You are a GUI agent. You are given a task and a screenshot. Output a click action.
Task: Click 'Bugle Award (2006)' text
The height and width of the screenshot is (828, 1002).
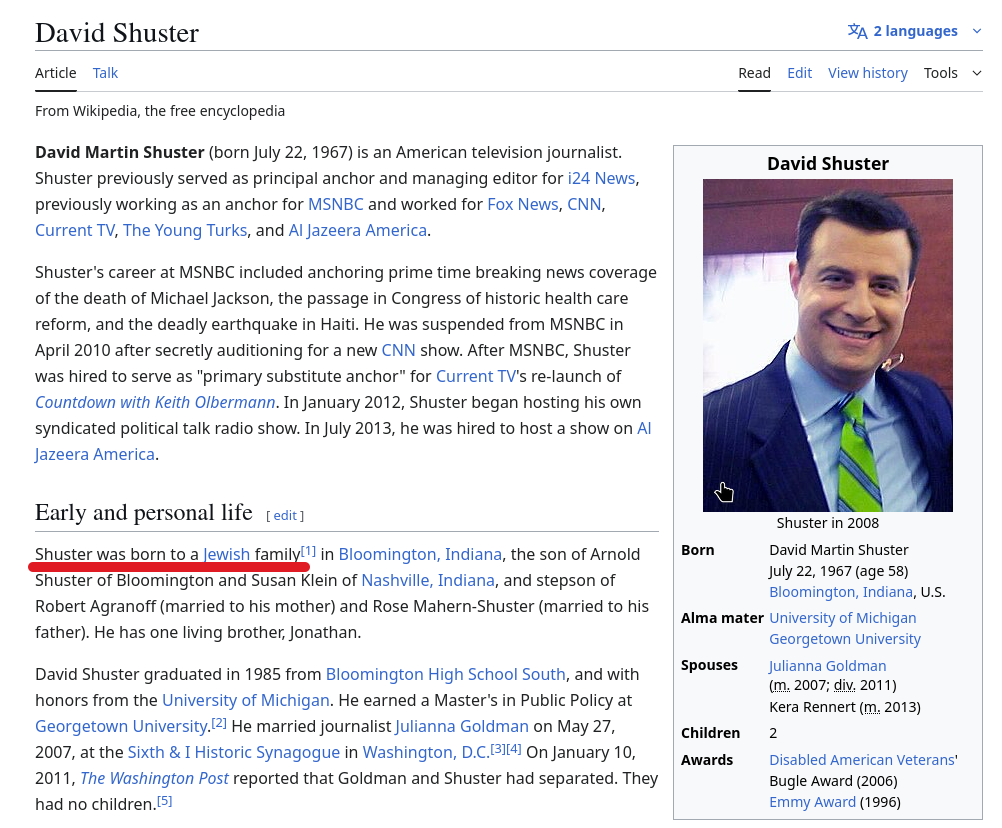[833, 781]
